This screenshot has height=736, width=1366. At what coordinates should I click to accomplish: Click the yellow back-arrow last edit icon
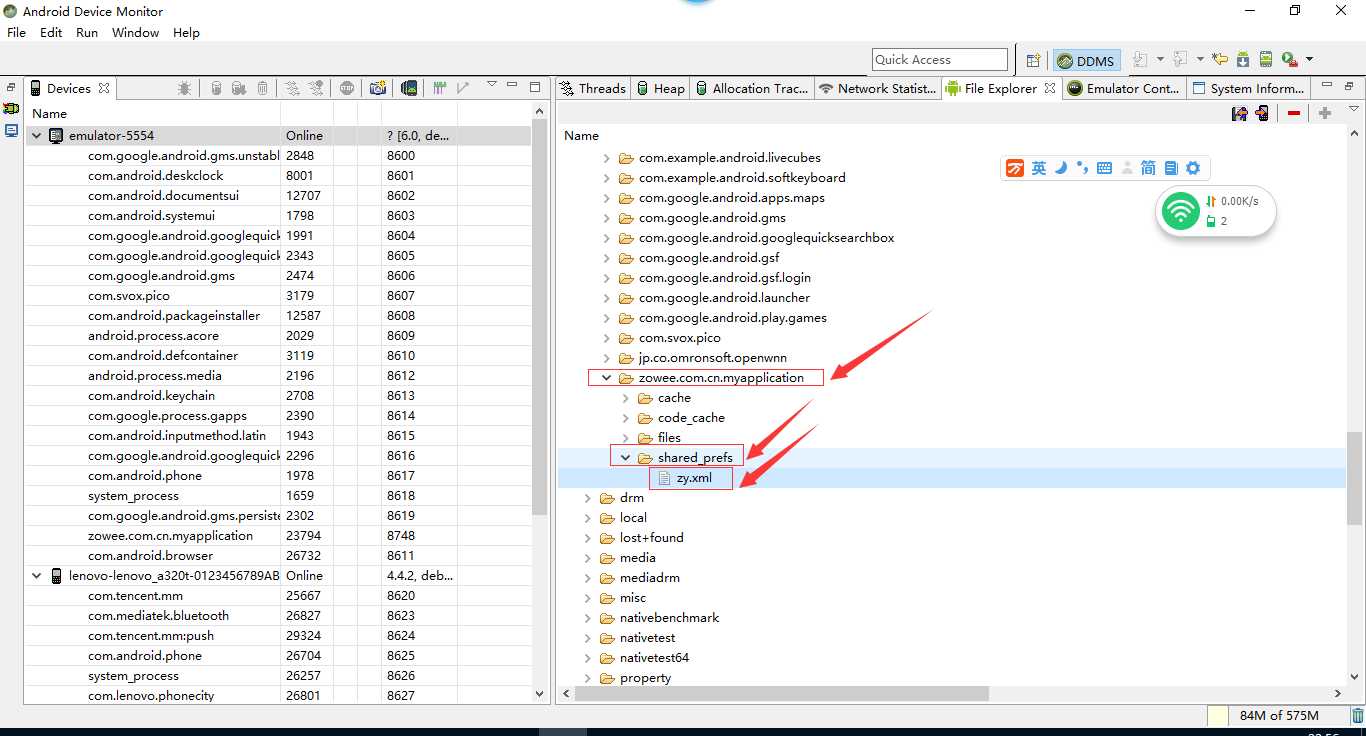click(x=1219, y=60)
